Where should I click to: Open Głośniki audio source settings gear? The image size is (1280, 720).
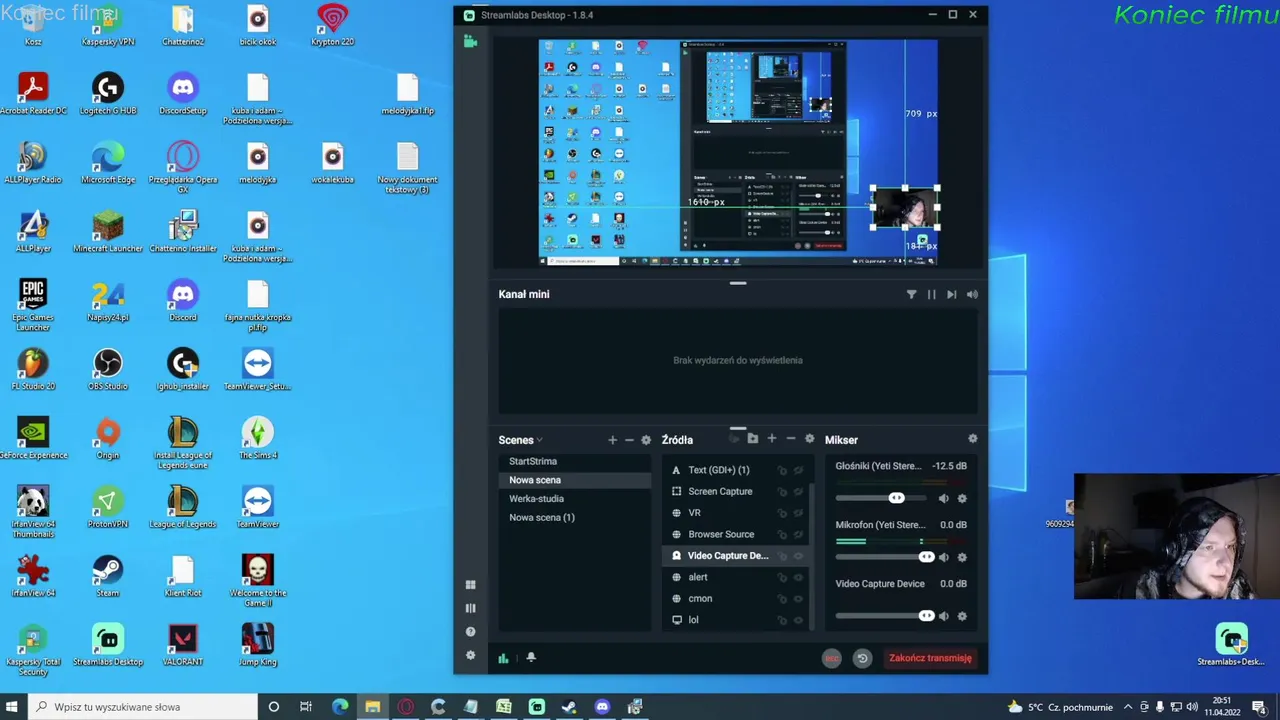[962, 498]
